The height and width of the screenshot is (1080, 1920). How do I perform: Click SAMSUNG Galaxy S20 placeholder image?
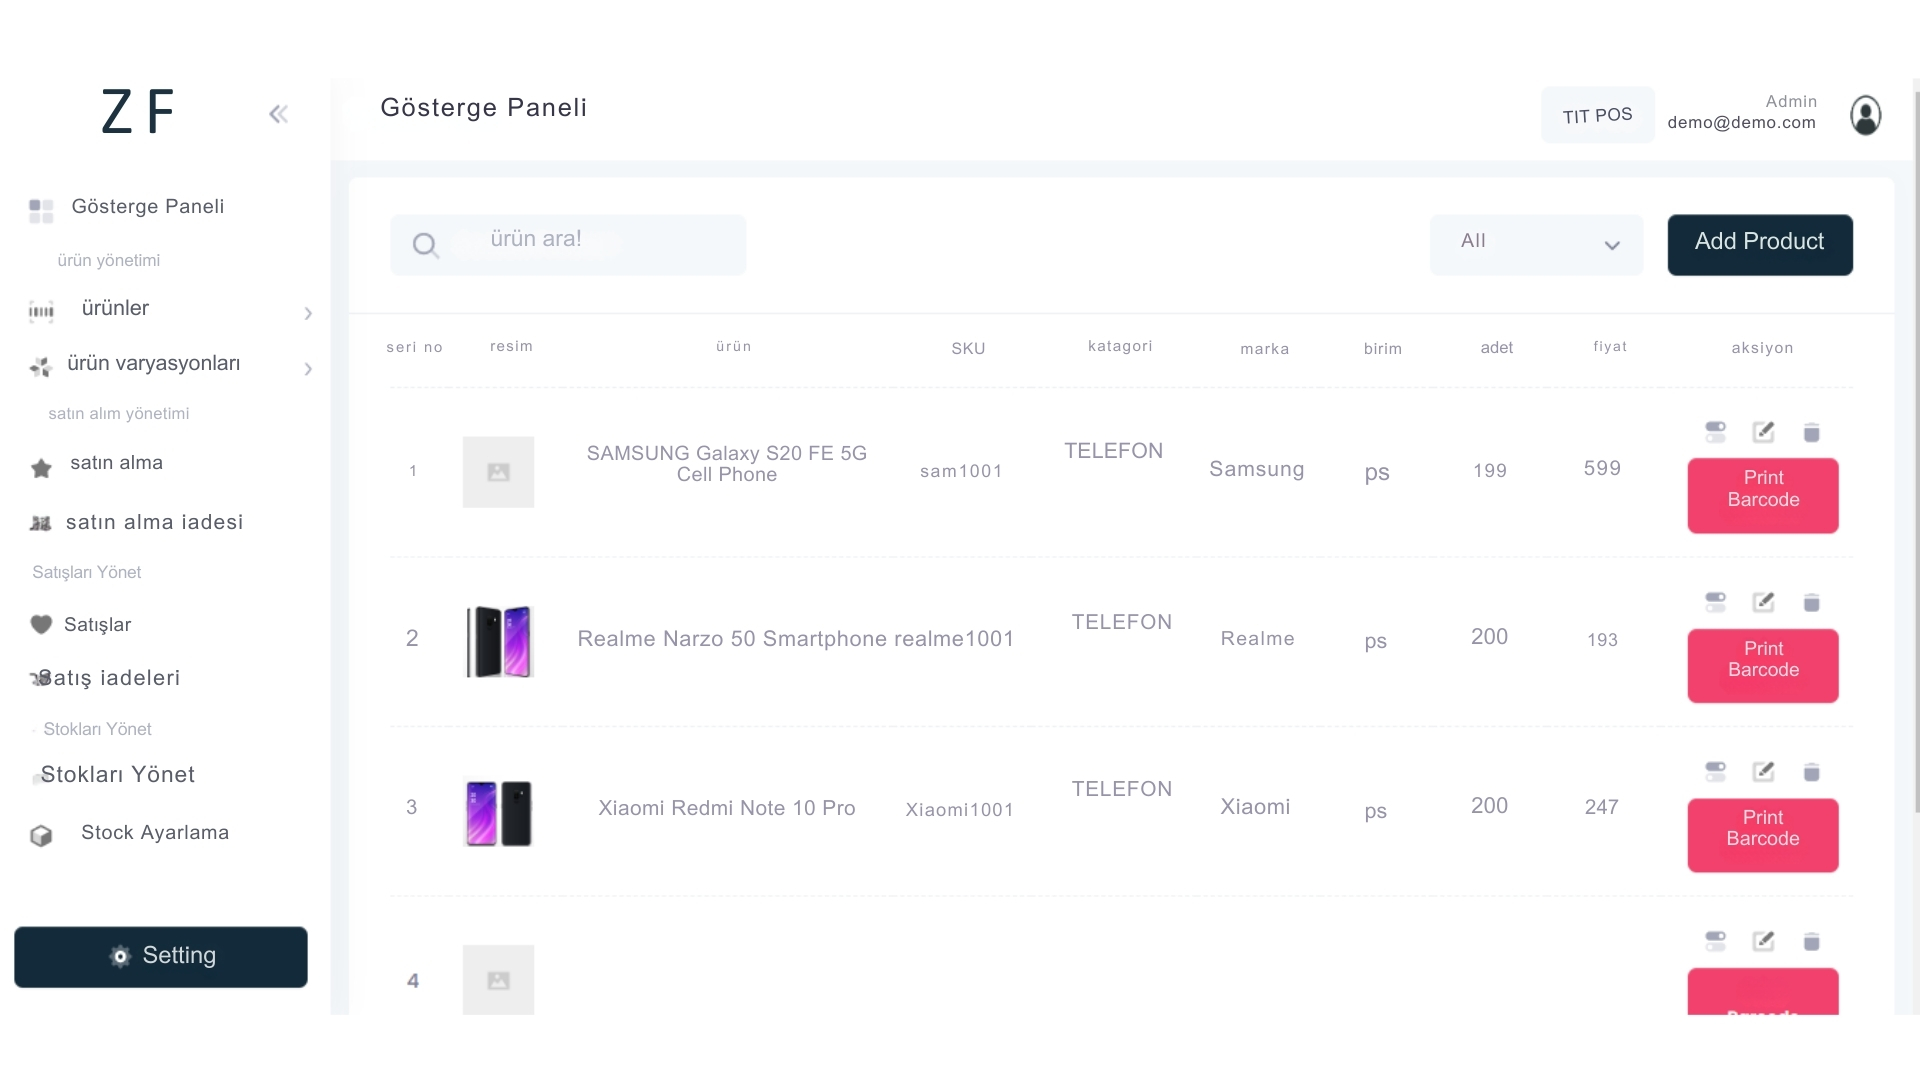498,472
